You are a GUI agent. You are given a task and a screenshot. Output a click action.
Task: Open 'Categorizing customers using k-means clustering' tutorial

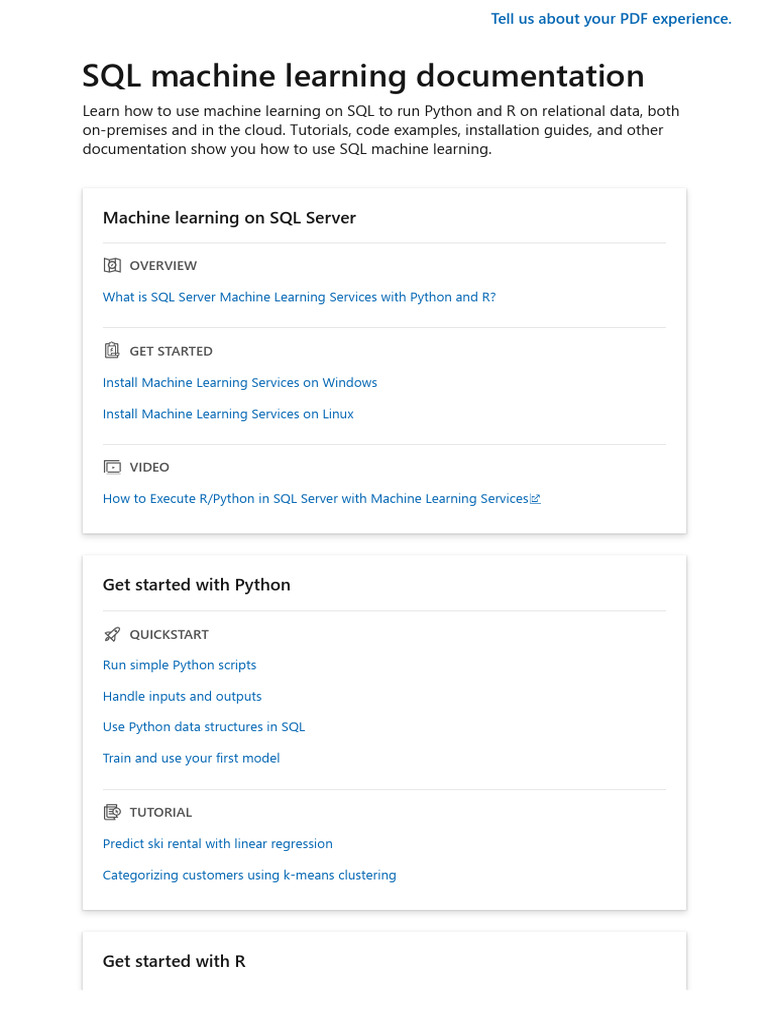(x=249, y=875)
